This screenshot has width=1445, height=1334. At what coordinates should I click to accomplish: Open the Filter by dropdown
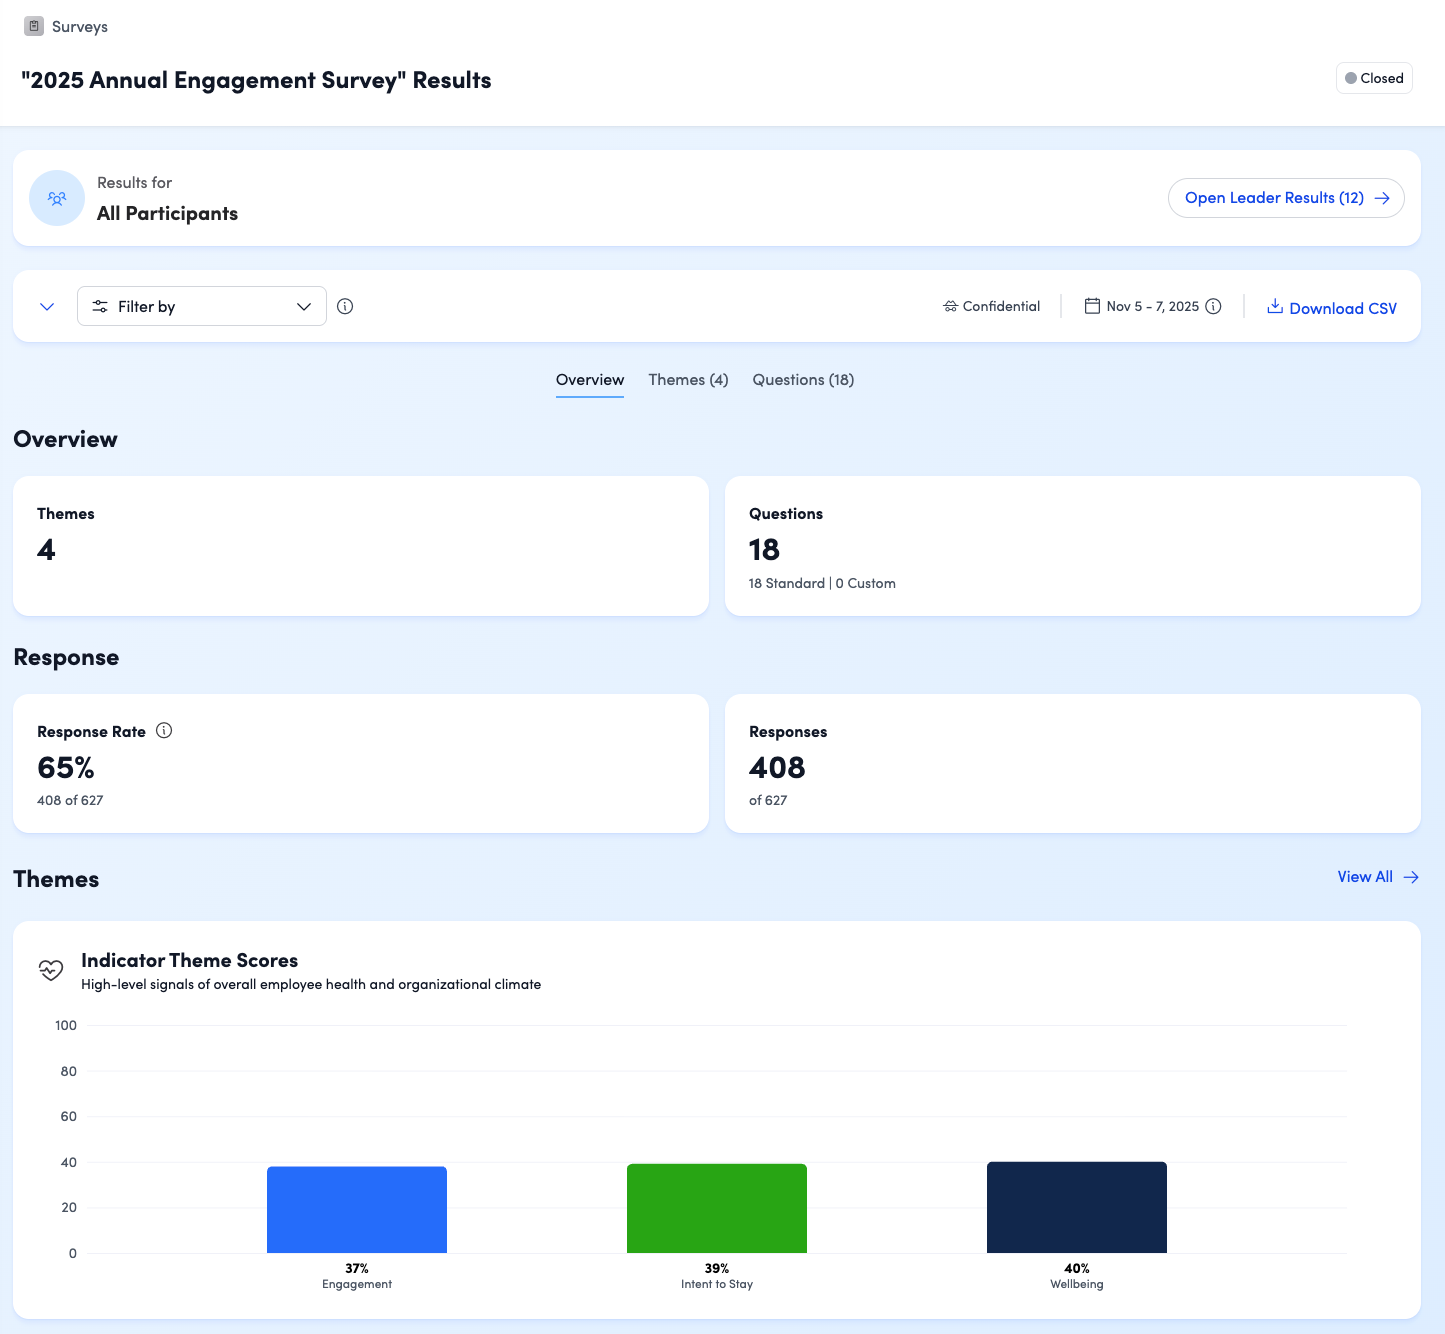(x=202, y=306)
